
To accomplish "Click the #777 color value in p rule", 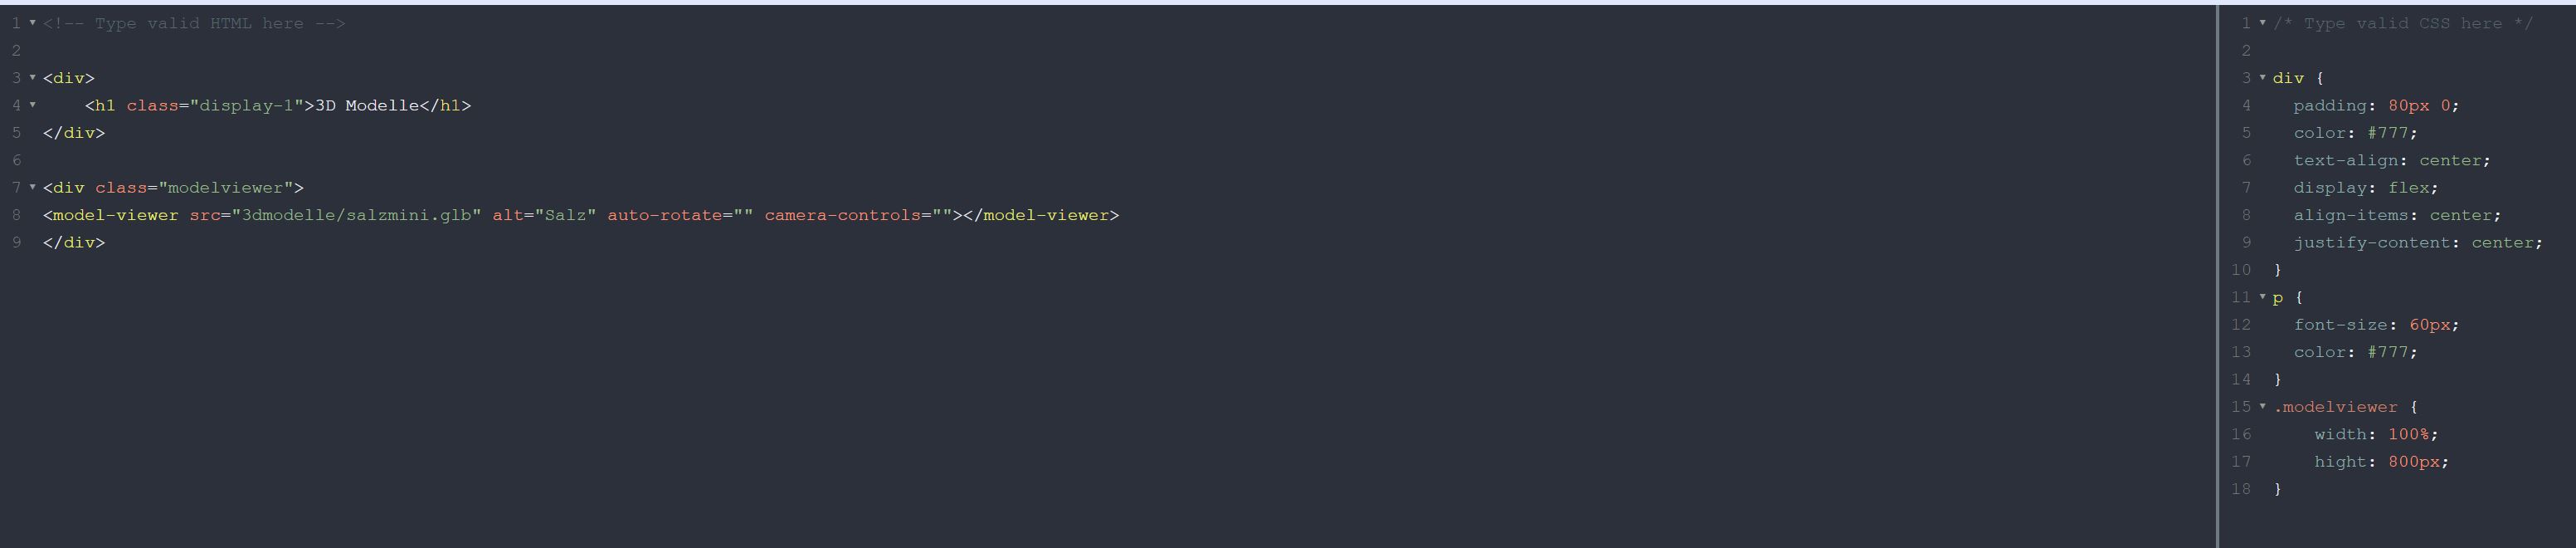I will [x=2391, y=352].
